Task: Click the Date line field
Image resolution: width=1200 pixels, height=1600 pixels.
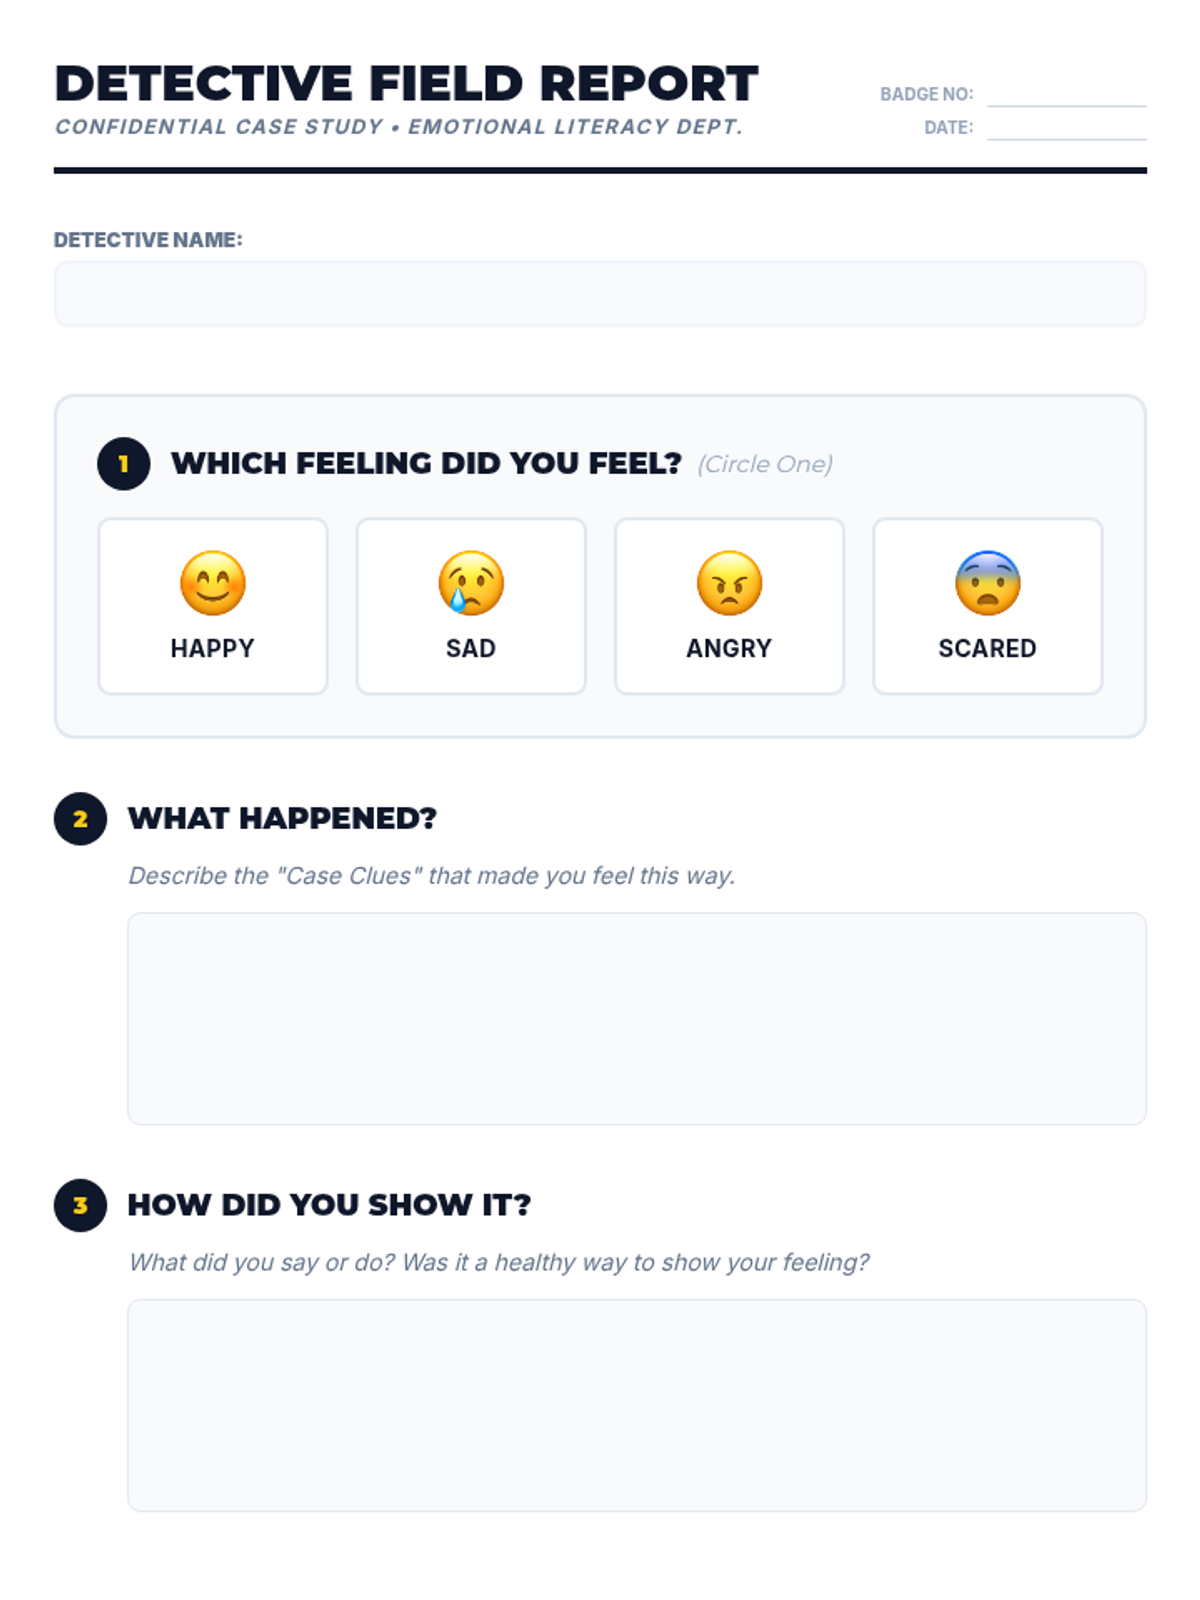Action: [x=1067, y=128]
